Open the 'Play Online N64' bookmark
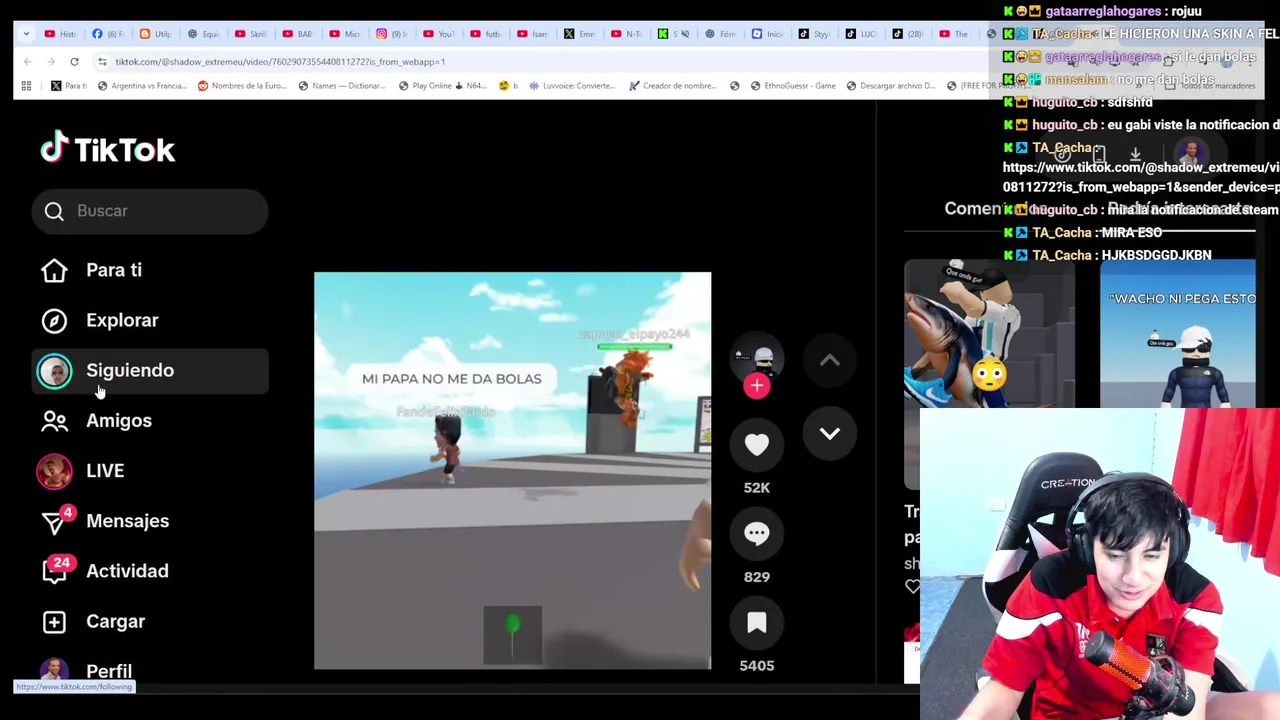This screenshot has height=720, width=1280. [x=441, y=86]
